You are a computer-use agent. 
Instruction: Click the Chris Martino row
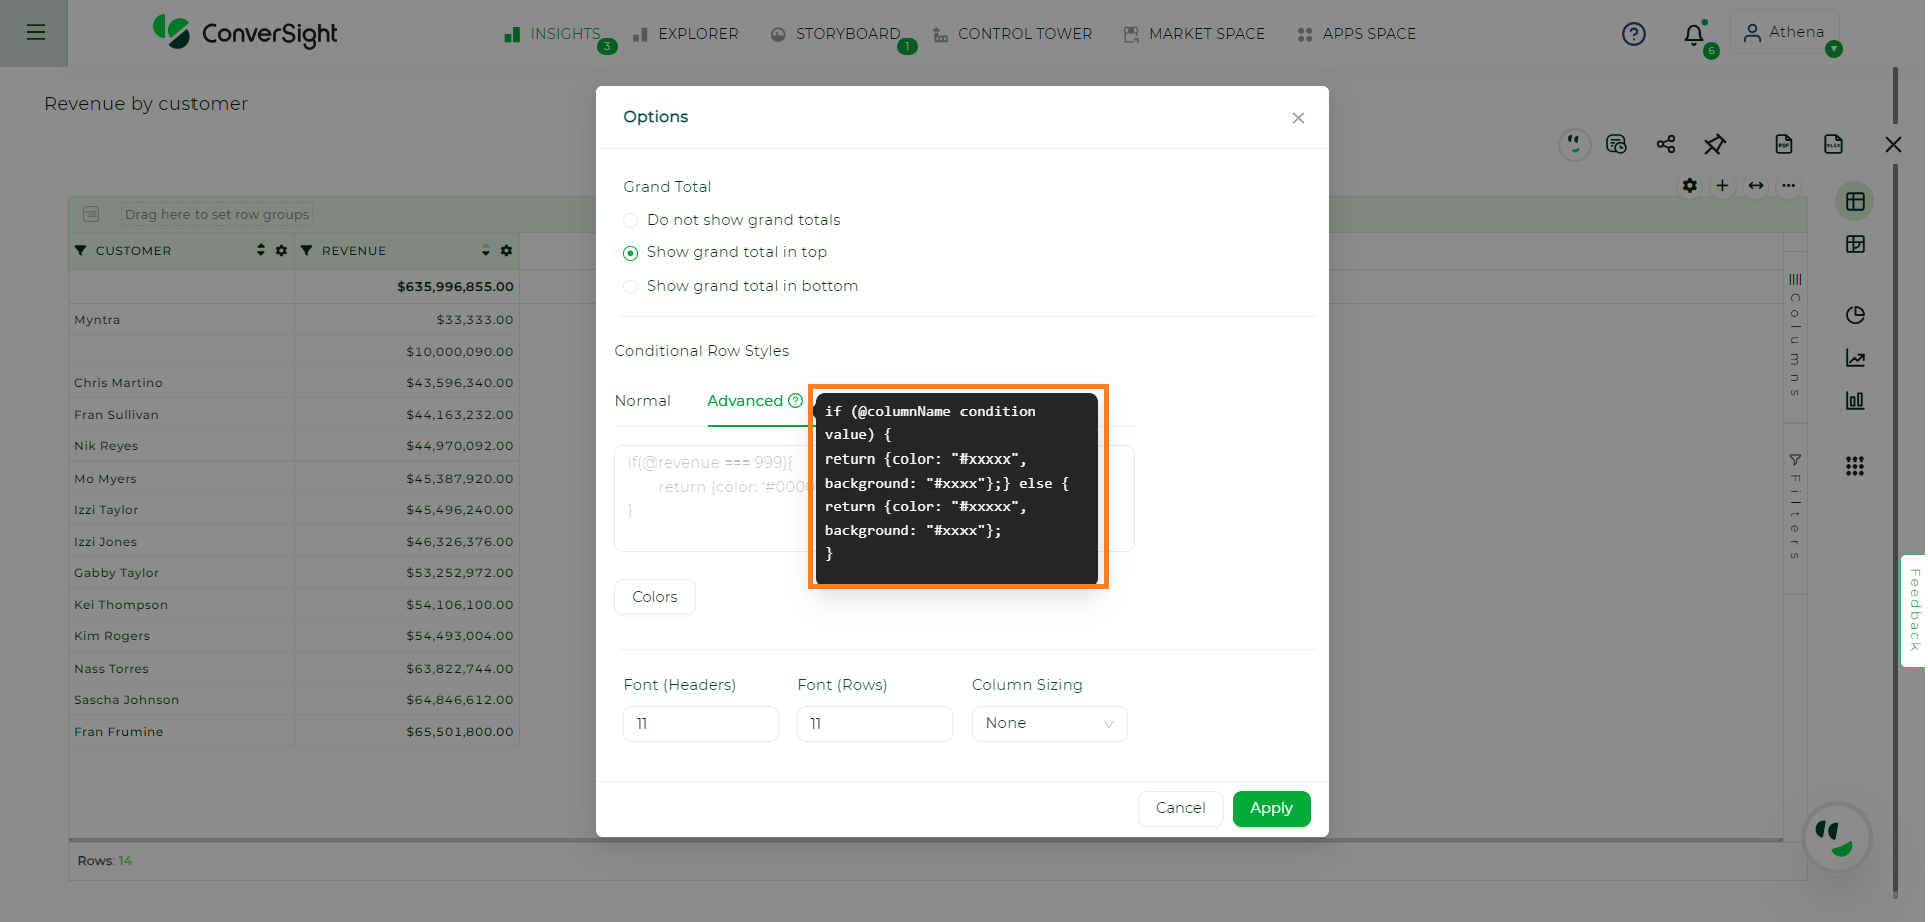(x=294, y=383)
